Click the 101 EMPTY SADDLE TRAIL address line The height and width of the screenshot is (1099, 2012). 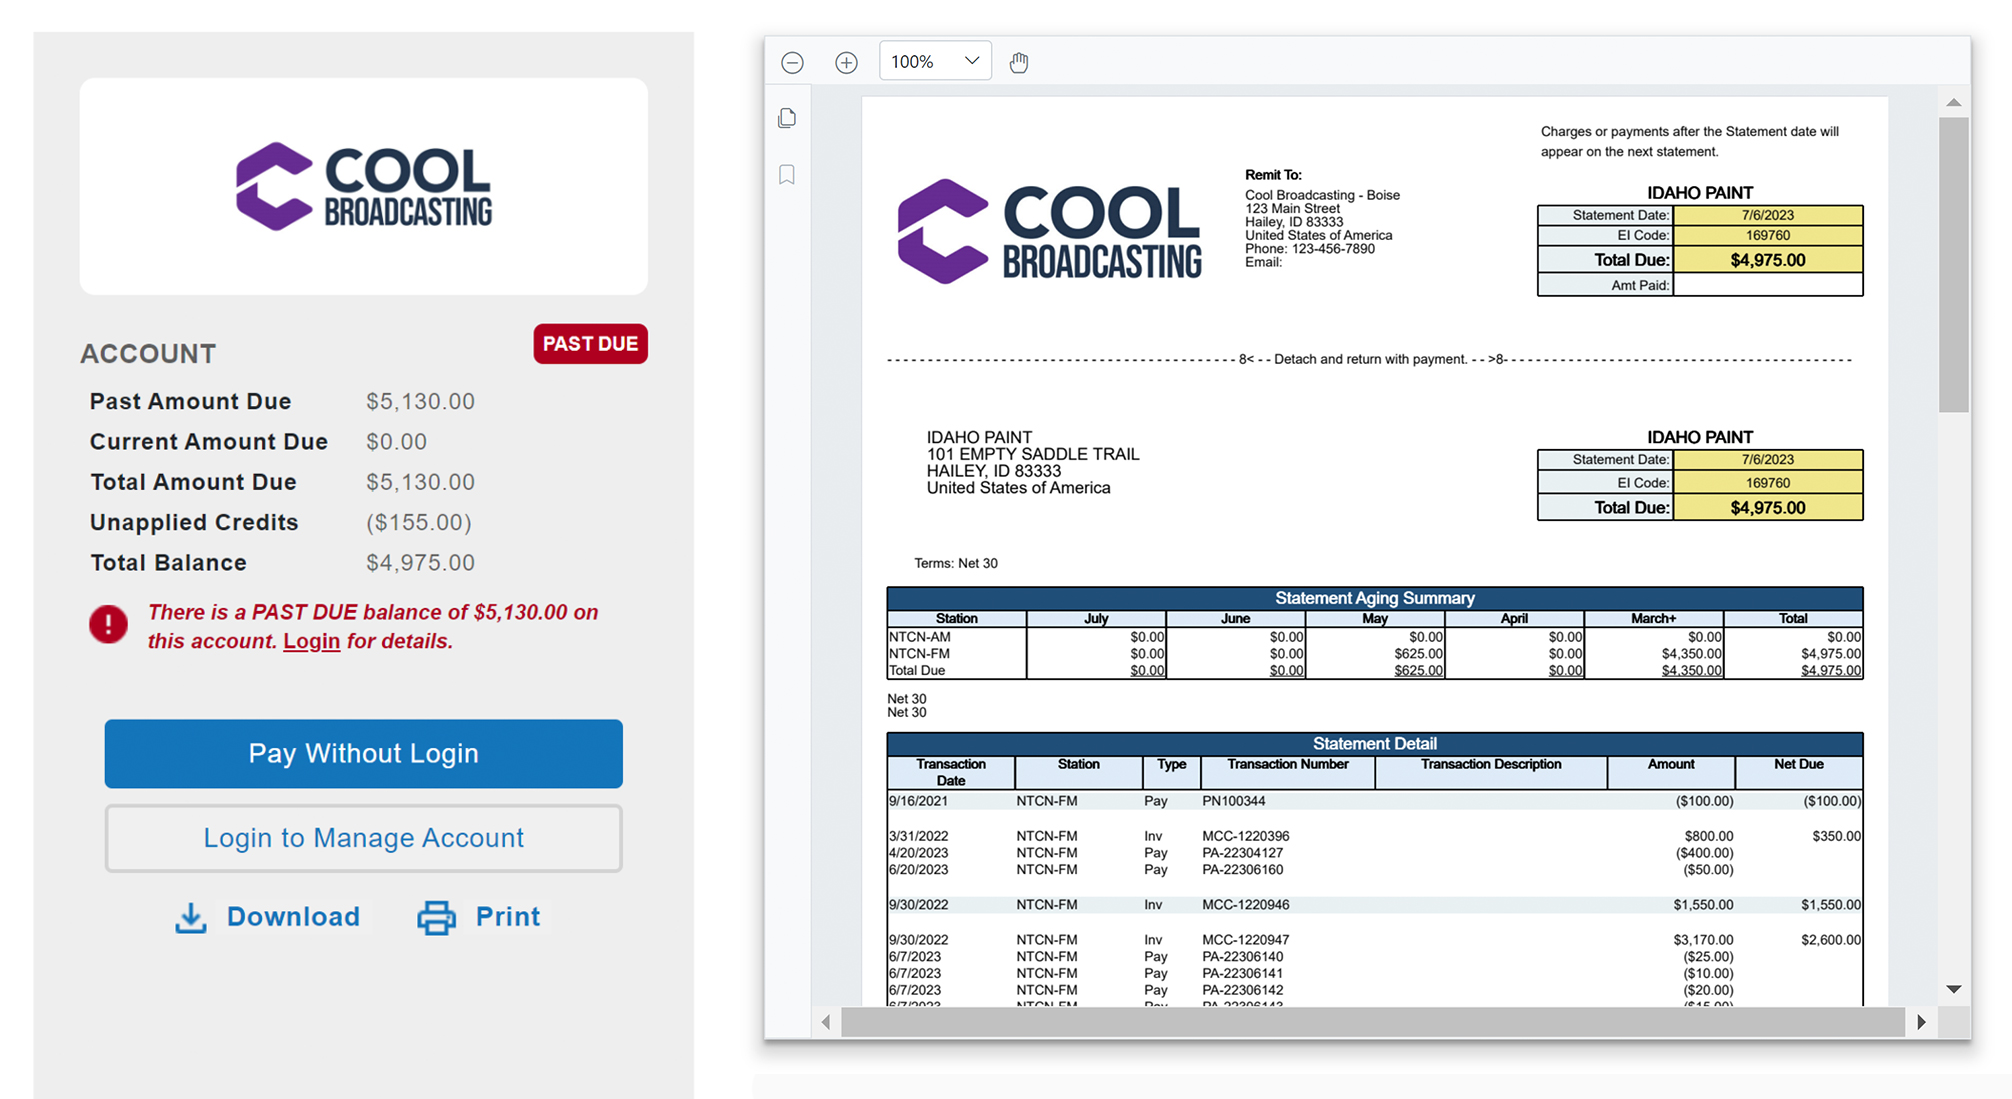(1033, 454)
